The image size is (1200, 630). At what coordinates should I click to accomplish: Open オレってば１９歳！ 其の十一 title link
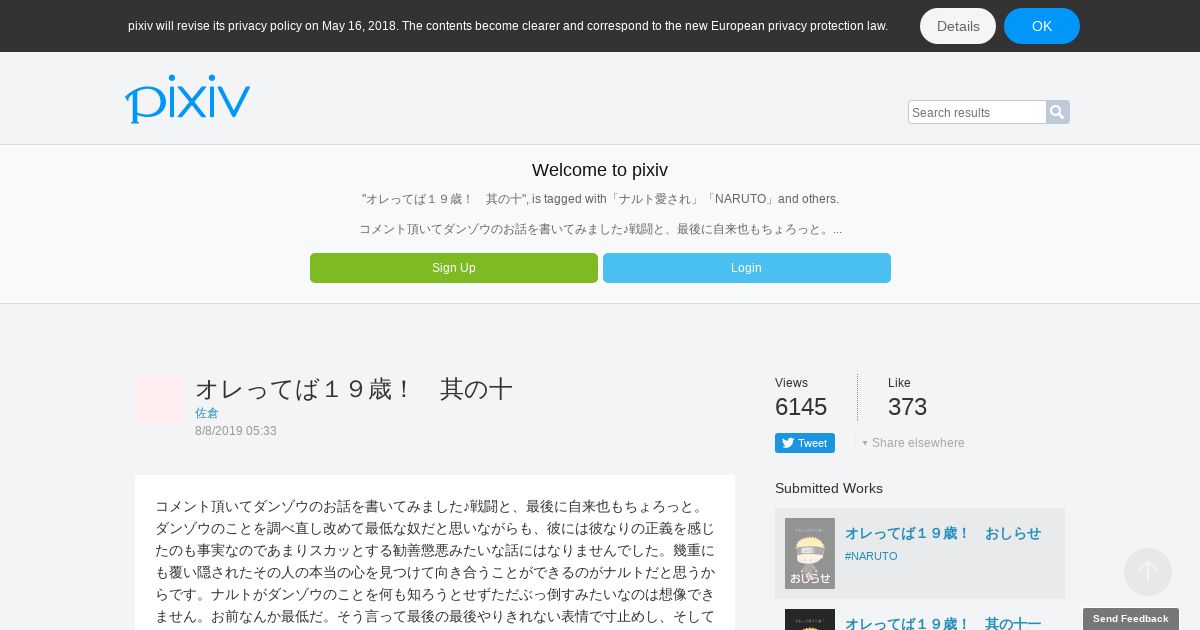(x=943, y=623)
